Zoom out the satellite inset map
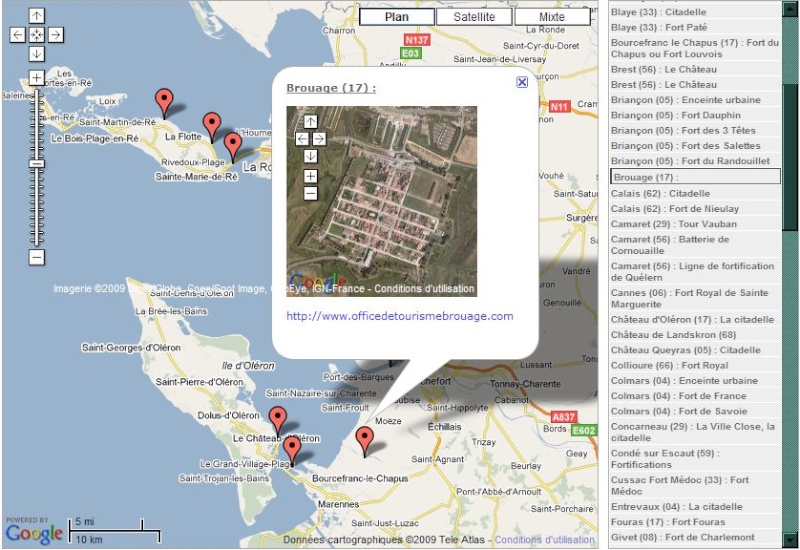This screenshot has width=800, height=550. pyautogui.click(x=310, y=193)
